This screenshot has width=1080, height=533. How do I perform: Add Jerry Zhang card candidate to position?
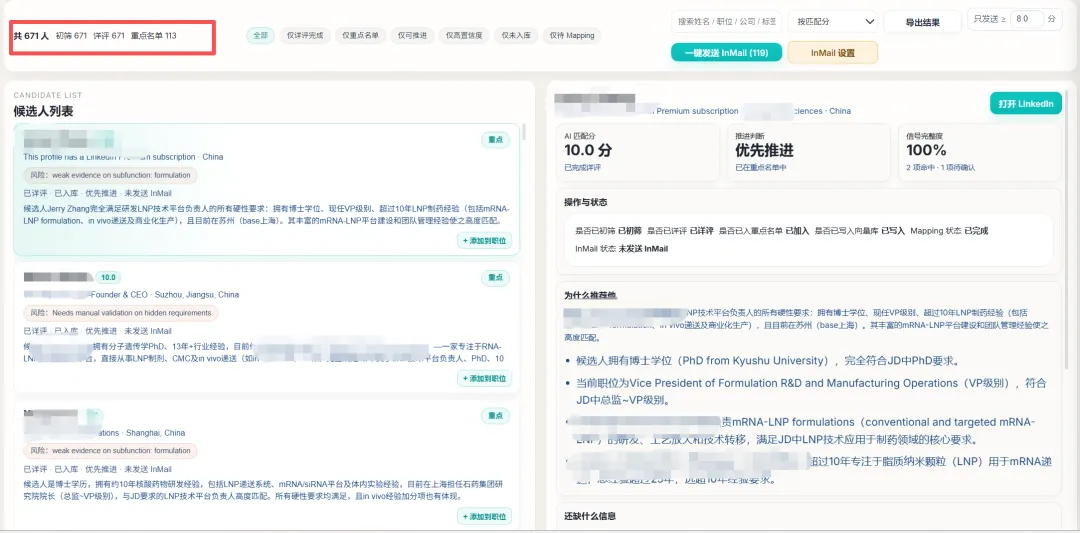(x=484, y=241)
